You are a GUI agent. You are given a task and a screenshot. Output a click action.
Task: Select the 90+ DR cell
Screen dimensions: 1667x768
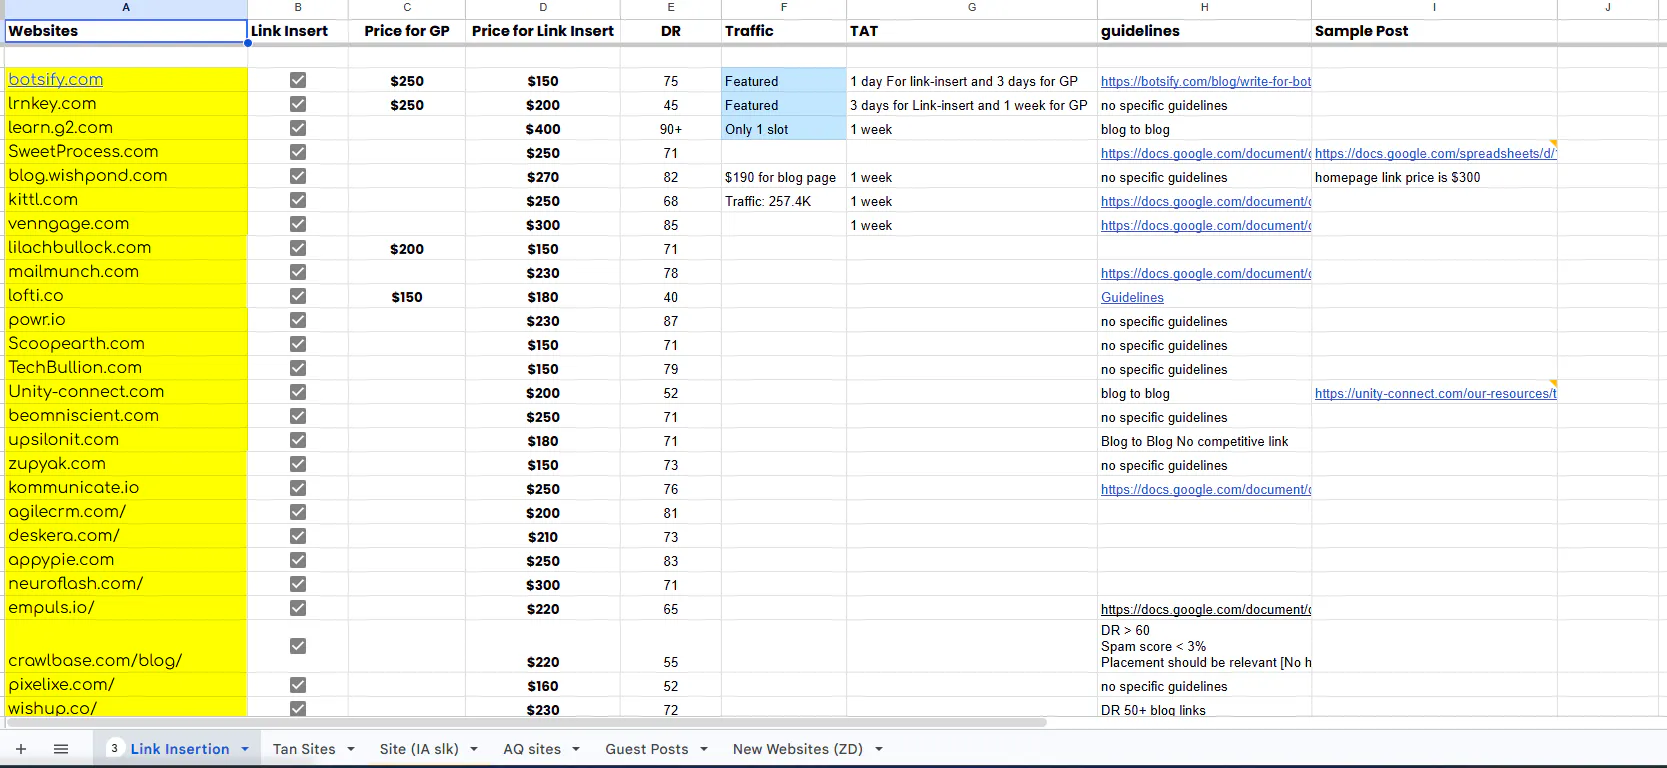(671, 129)
